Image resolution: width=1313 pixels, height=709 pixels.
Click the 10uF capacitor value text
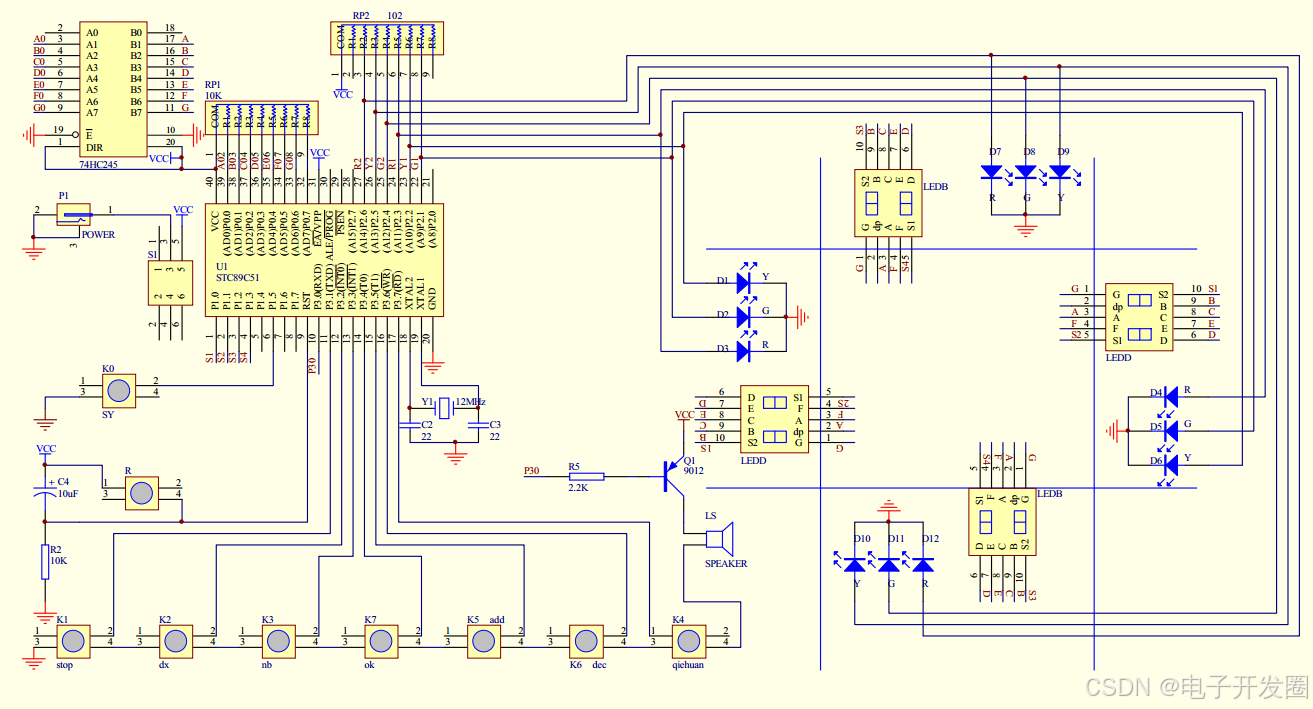[x=68, y=493]
